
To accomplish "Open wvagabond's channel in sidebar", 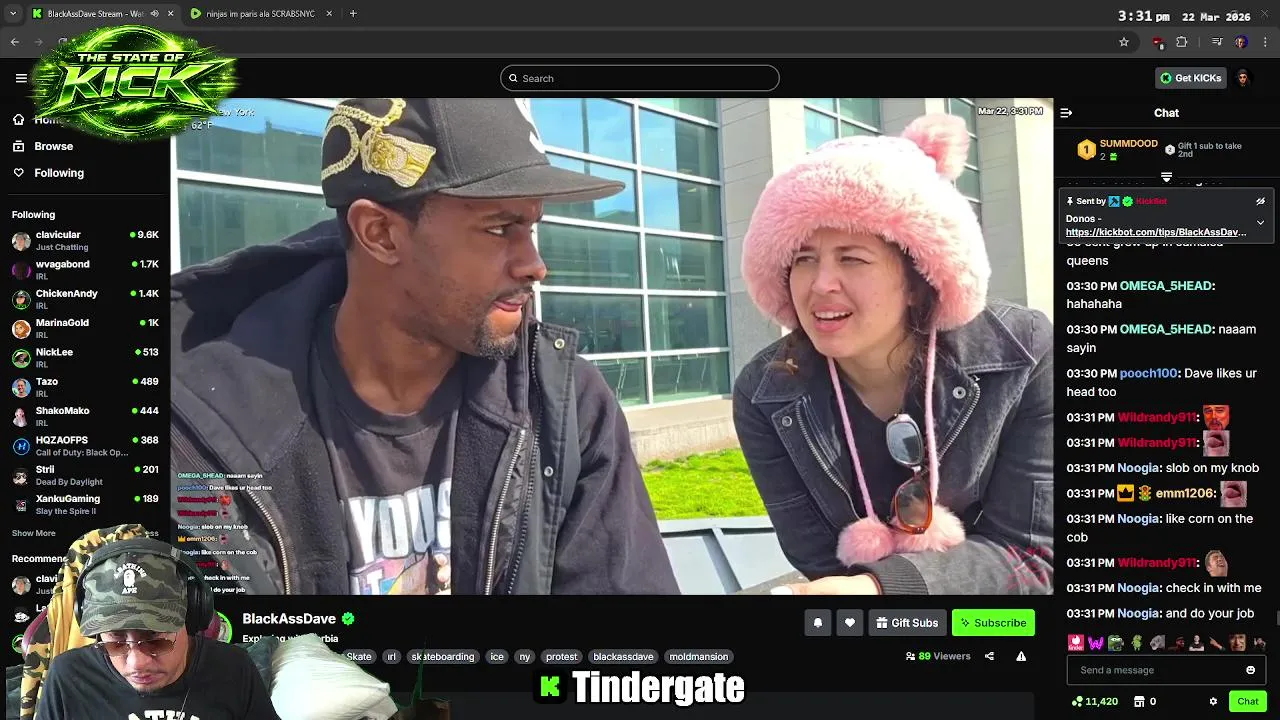I will 85,270.
